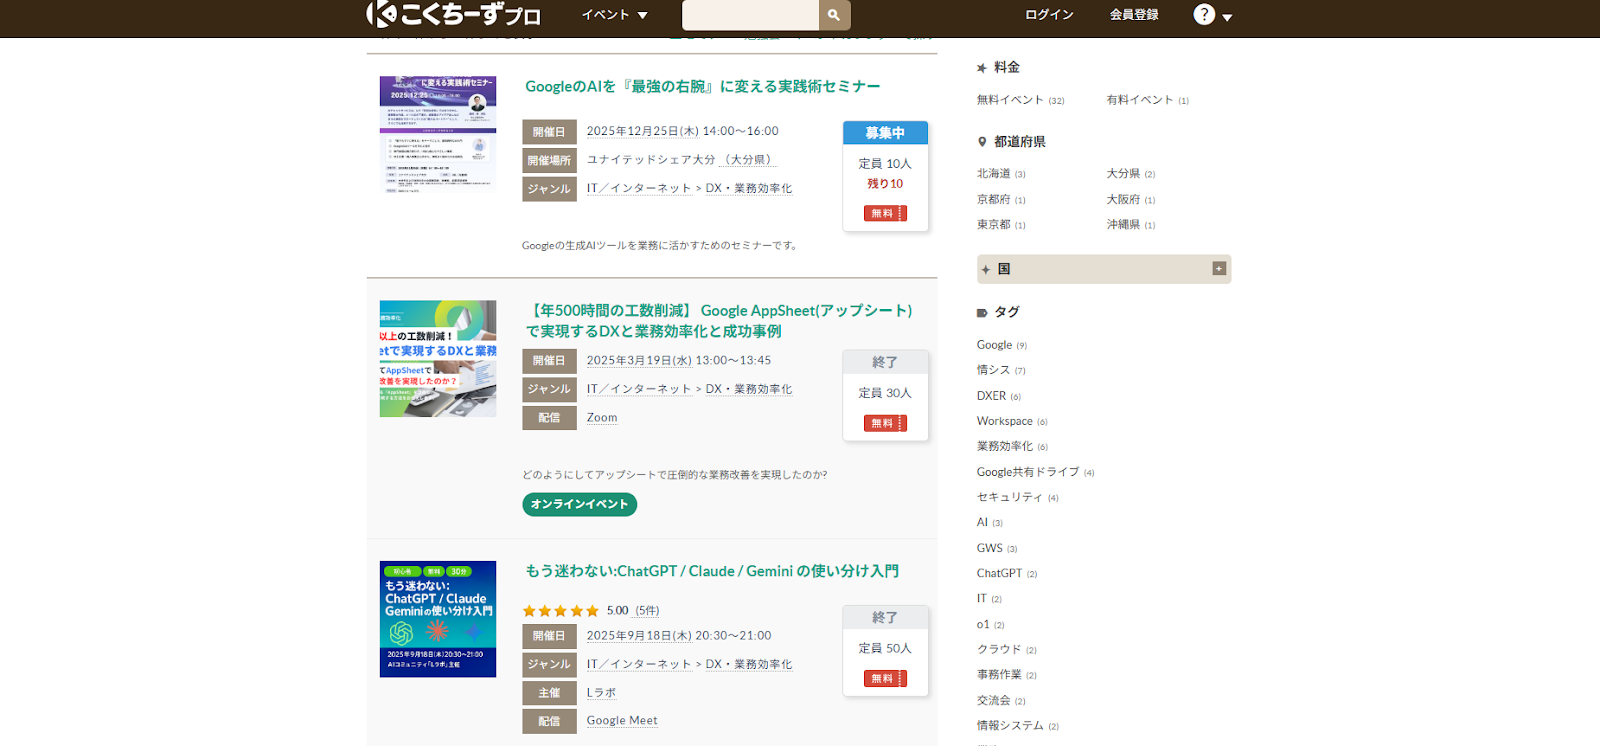
Task: Select the セキュリティ tag
Action: pyautogui.click(x=1017, y=497)
